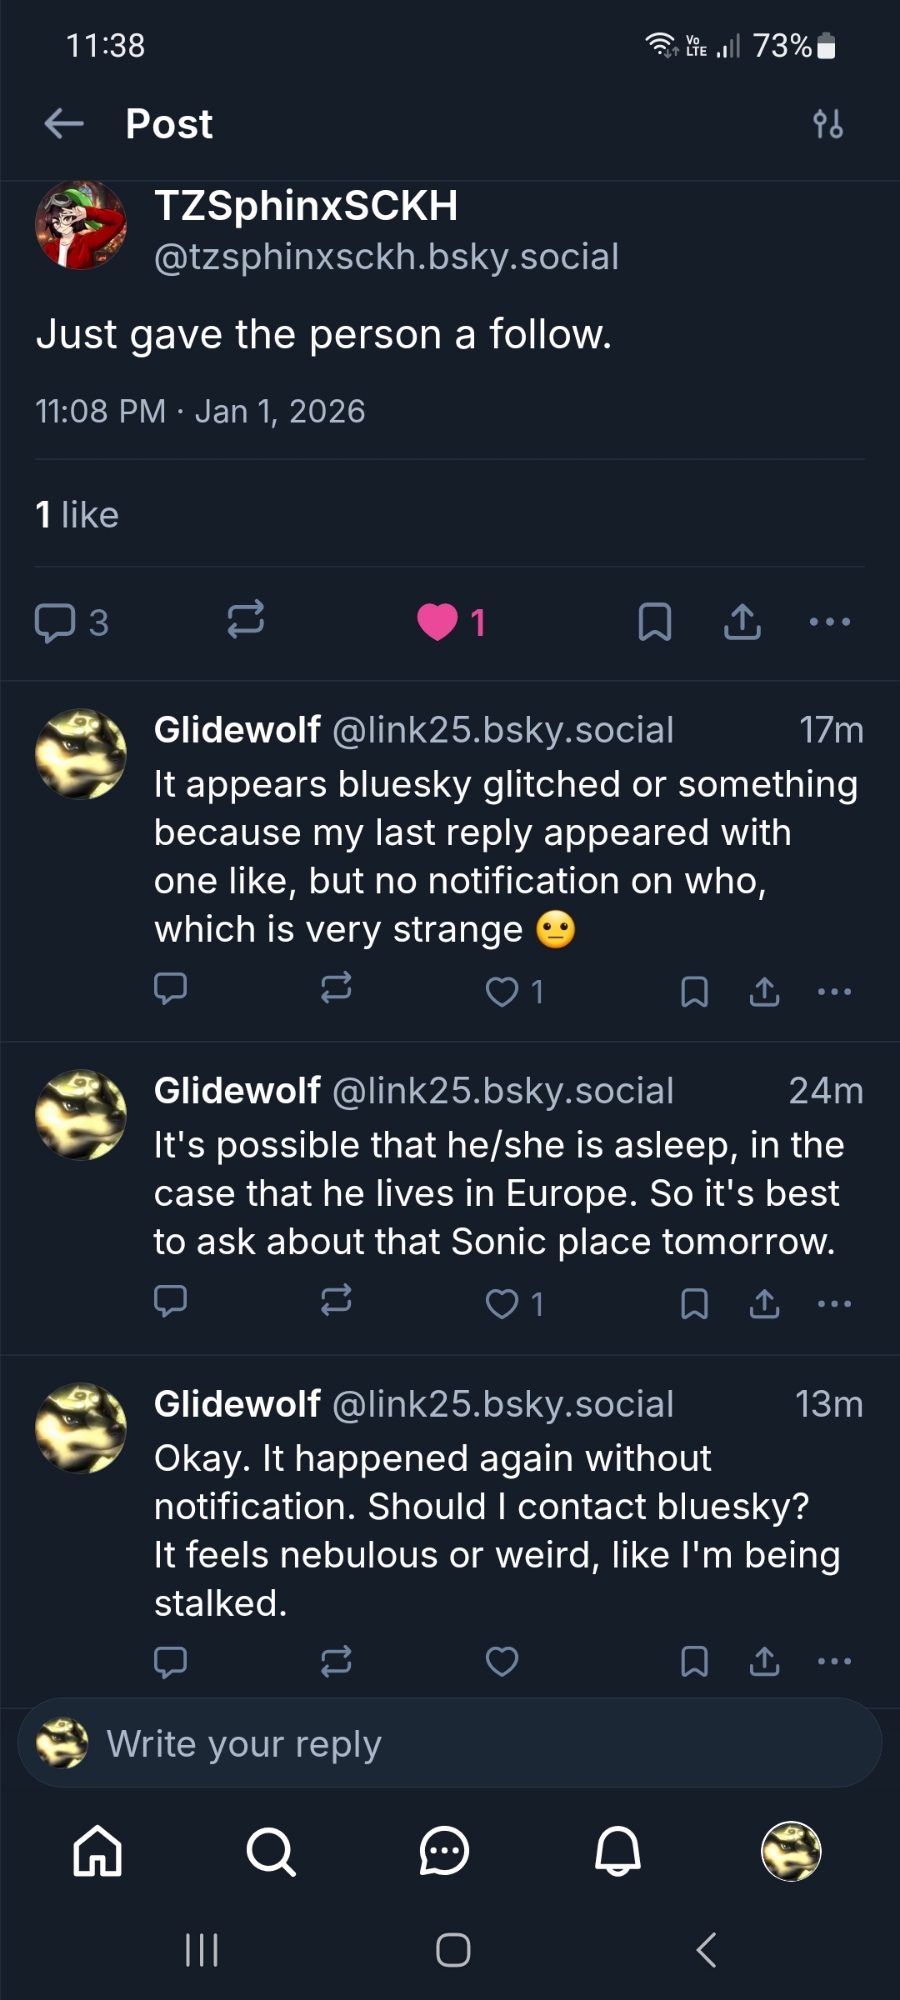The height and width of the screenshot is (2000, 900).
Task: Open more options on 13m reply
Action: coord(834,1661)
